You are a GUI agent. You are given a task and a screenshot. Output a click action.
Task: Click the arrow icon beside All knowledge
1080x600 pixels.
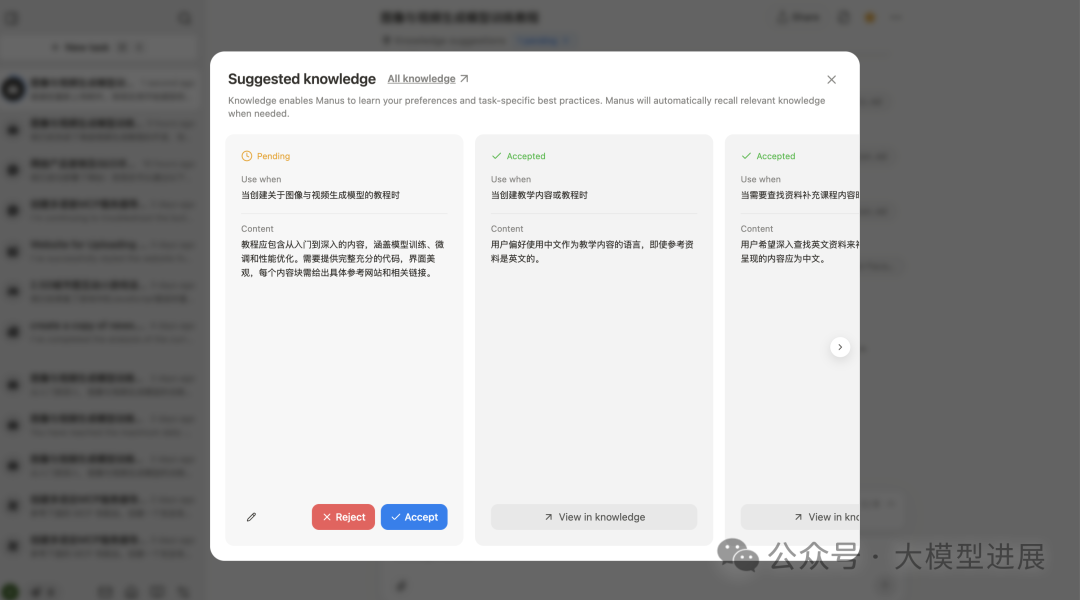click(464, 79)
